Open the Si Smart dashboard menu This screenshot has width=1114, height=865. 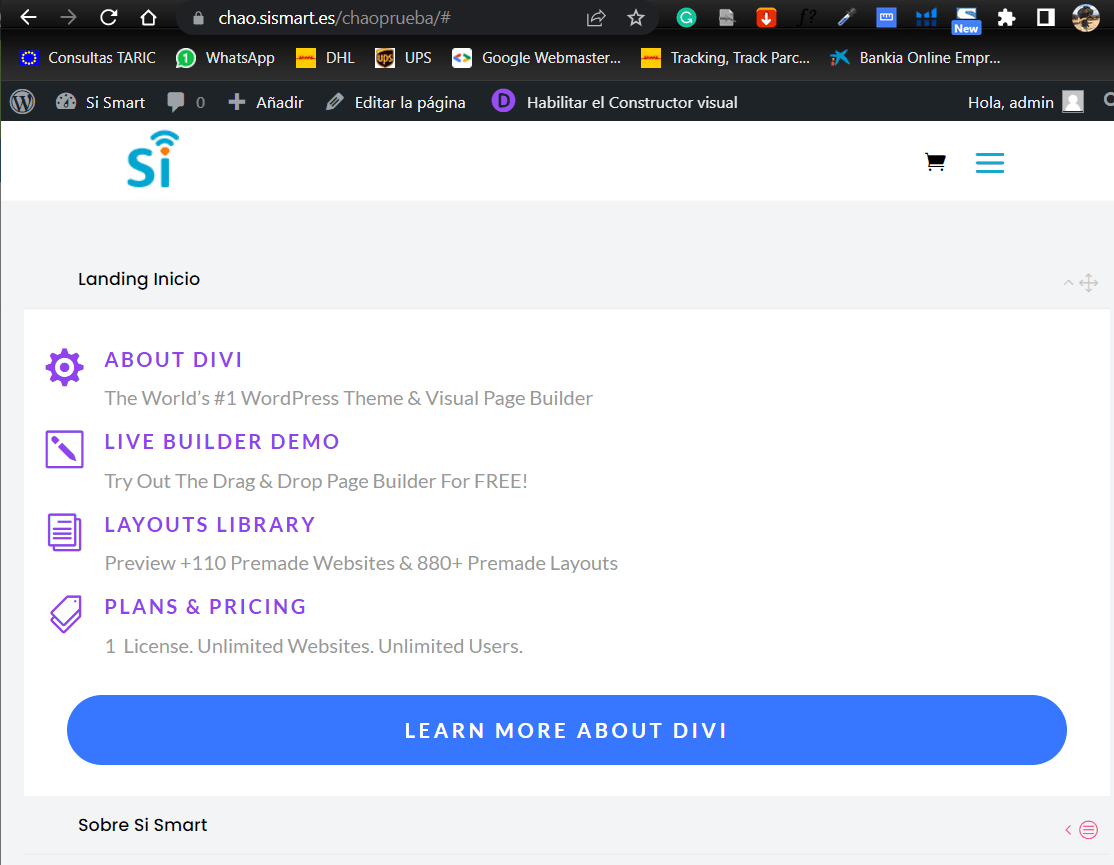pos(100,102)
